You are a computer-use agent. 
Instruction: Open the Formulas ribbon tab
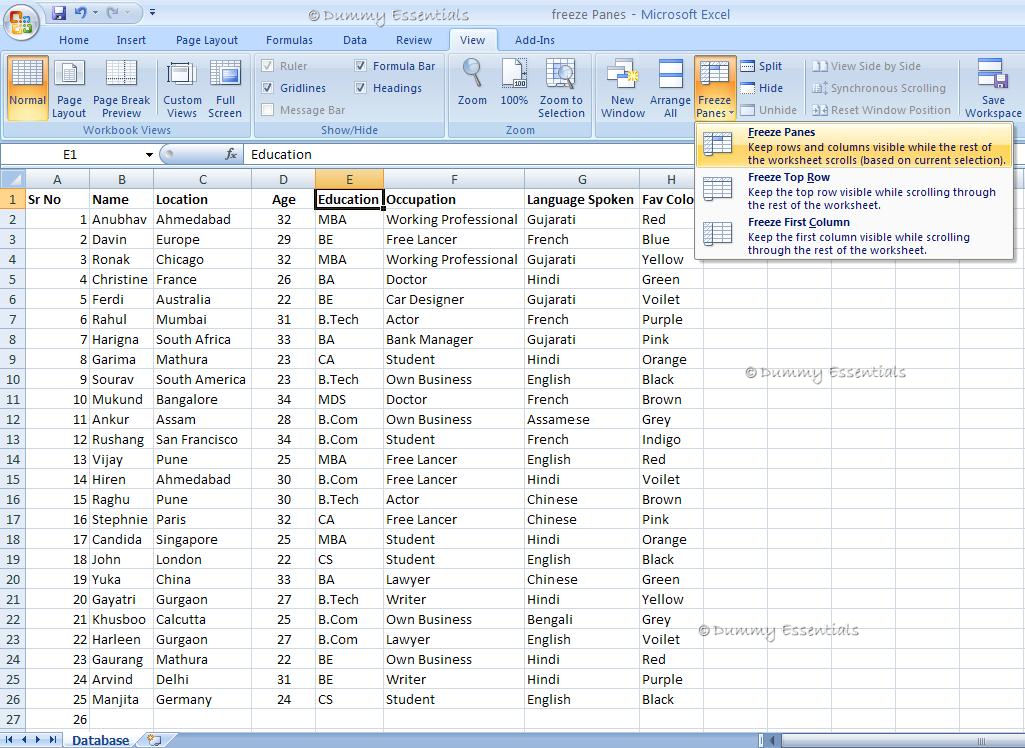[289, 40]
